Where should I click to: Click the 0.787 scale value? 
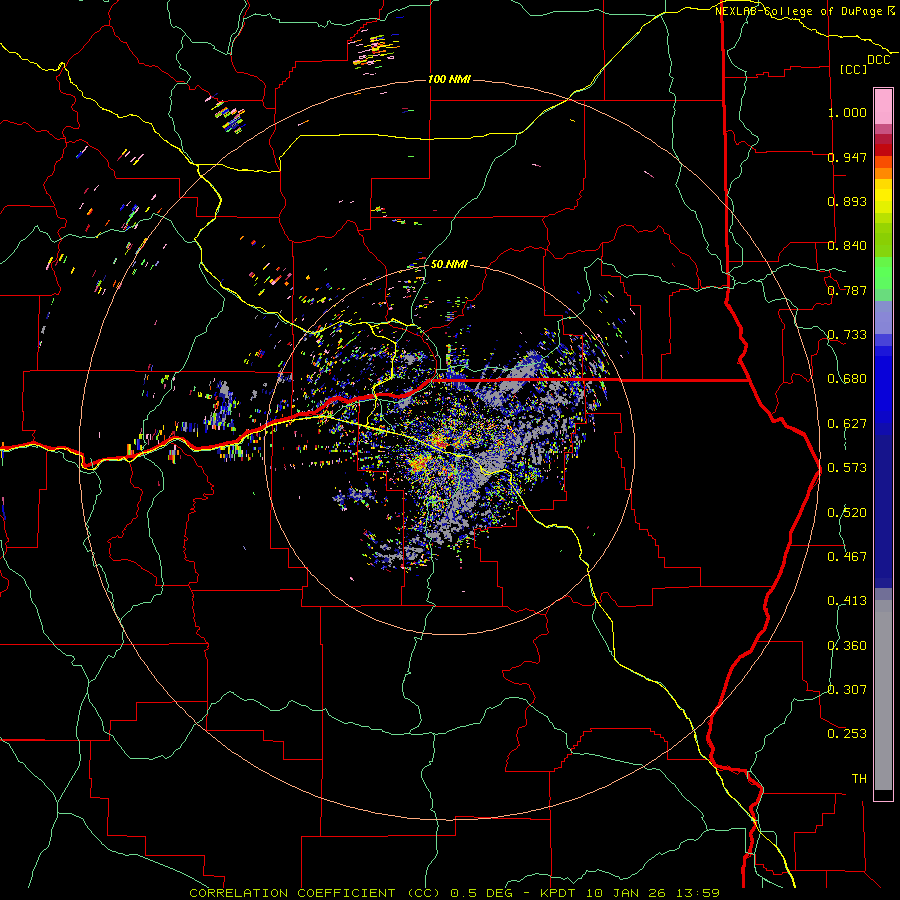(x=847, y=290)
